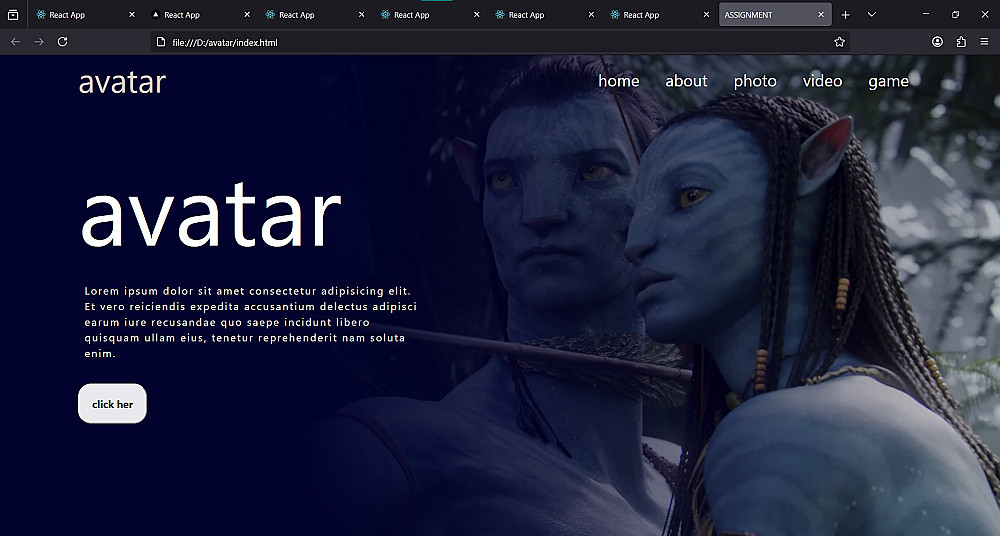This screenshot has height=536, width=1000.
Task: Open the photo nav link
Action: [755, 82]
